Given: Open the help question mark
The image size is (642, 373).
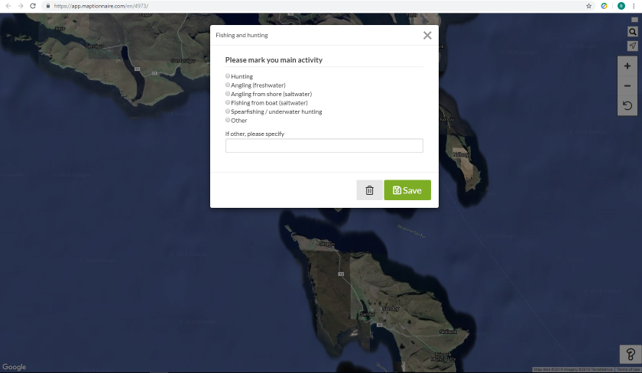Looking at the screenshot, I should tap(631, 354).
